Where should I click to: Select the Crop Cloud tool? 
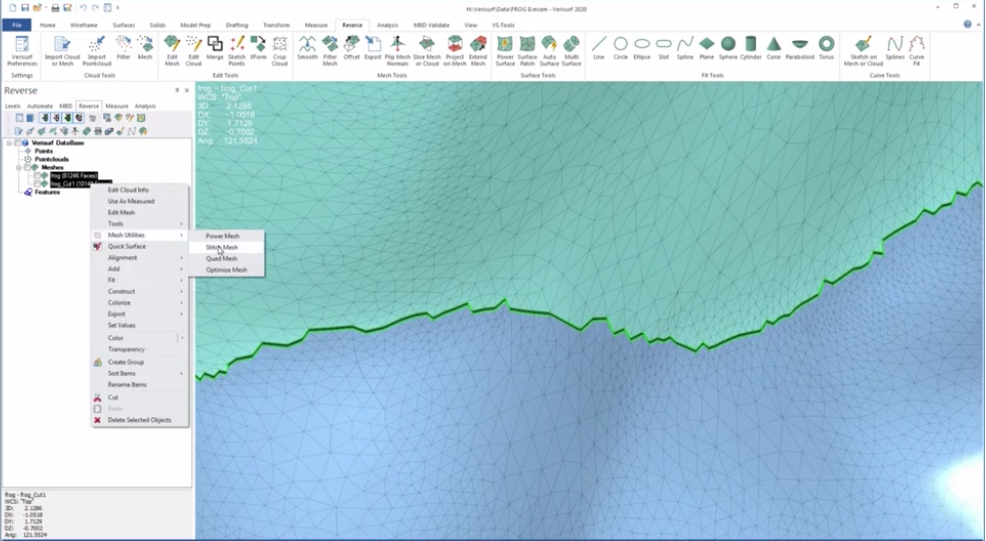click(280, 50)
